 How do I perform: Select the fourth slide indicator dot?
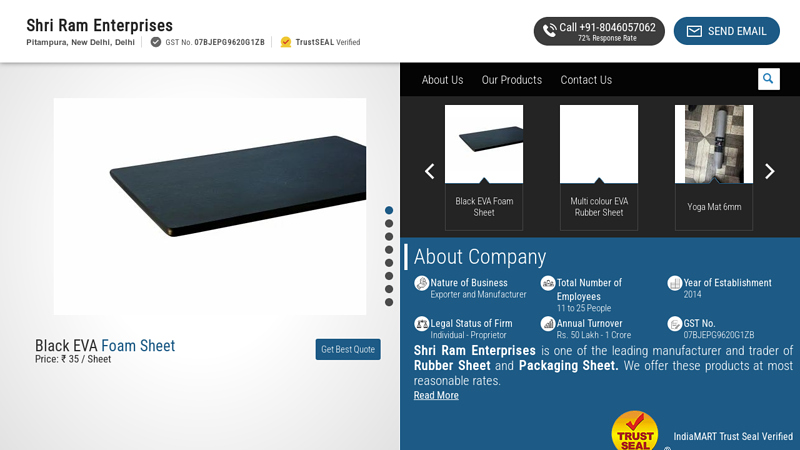(389, 249)
